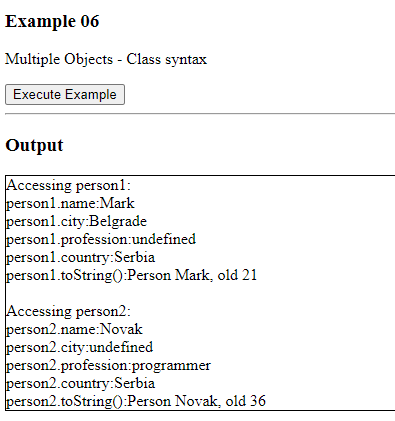Click the person1.profession:undefined line
This screenshot has height=421, width=395.
coord(101,239)
